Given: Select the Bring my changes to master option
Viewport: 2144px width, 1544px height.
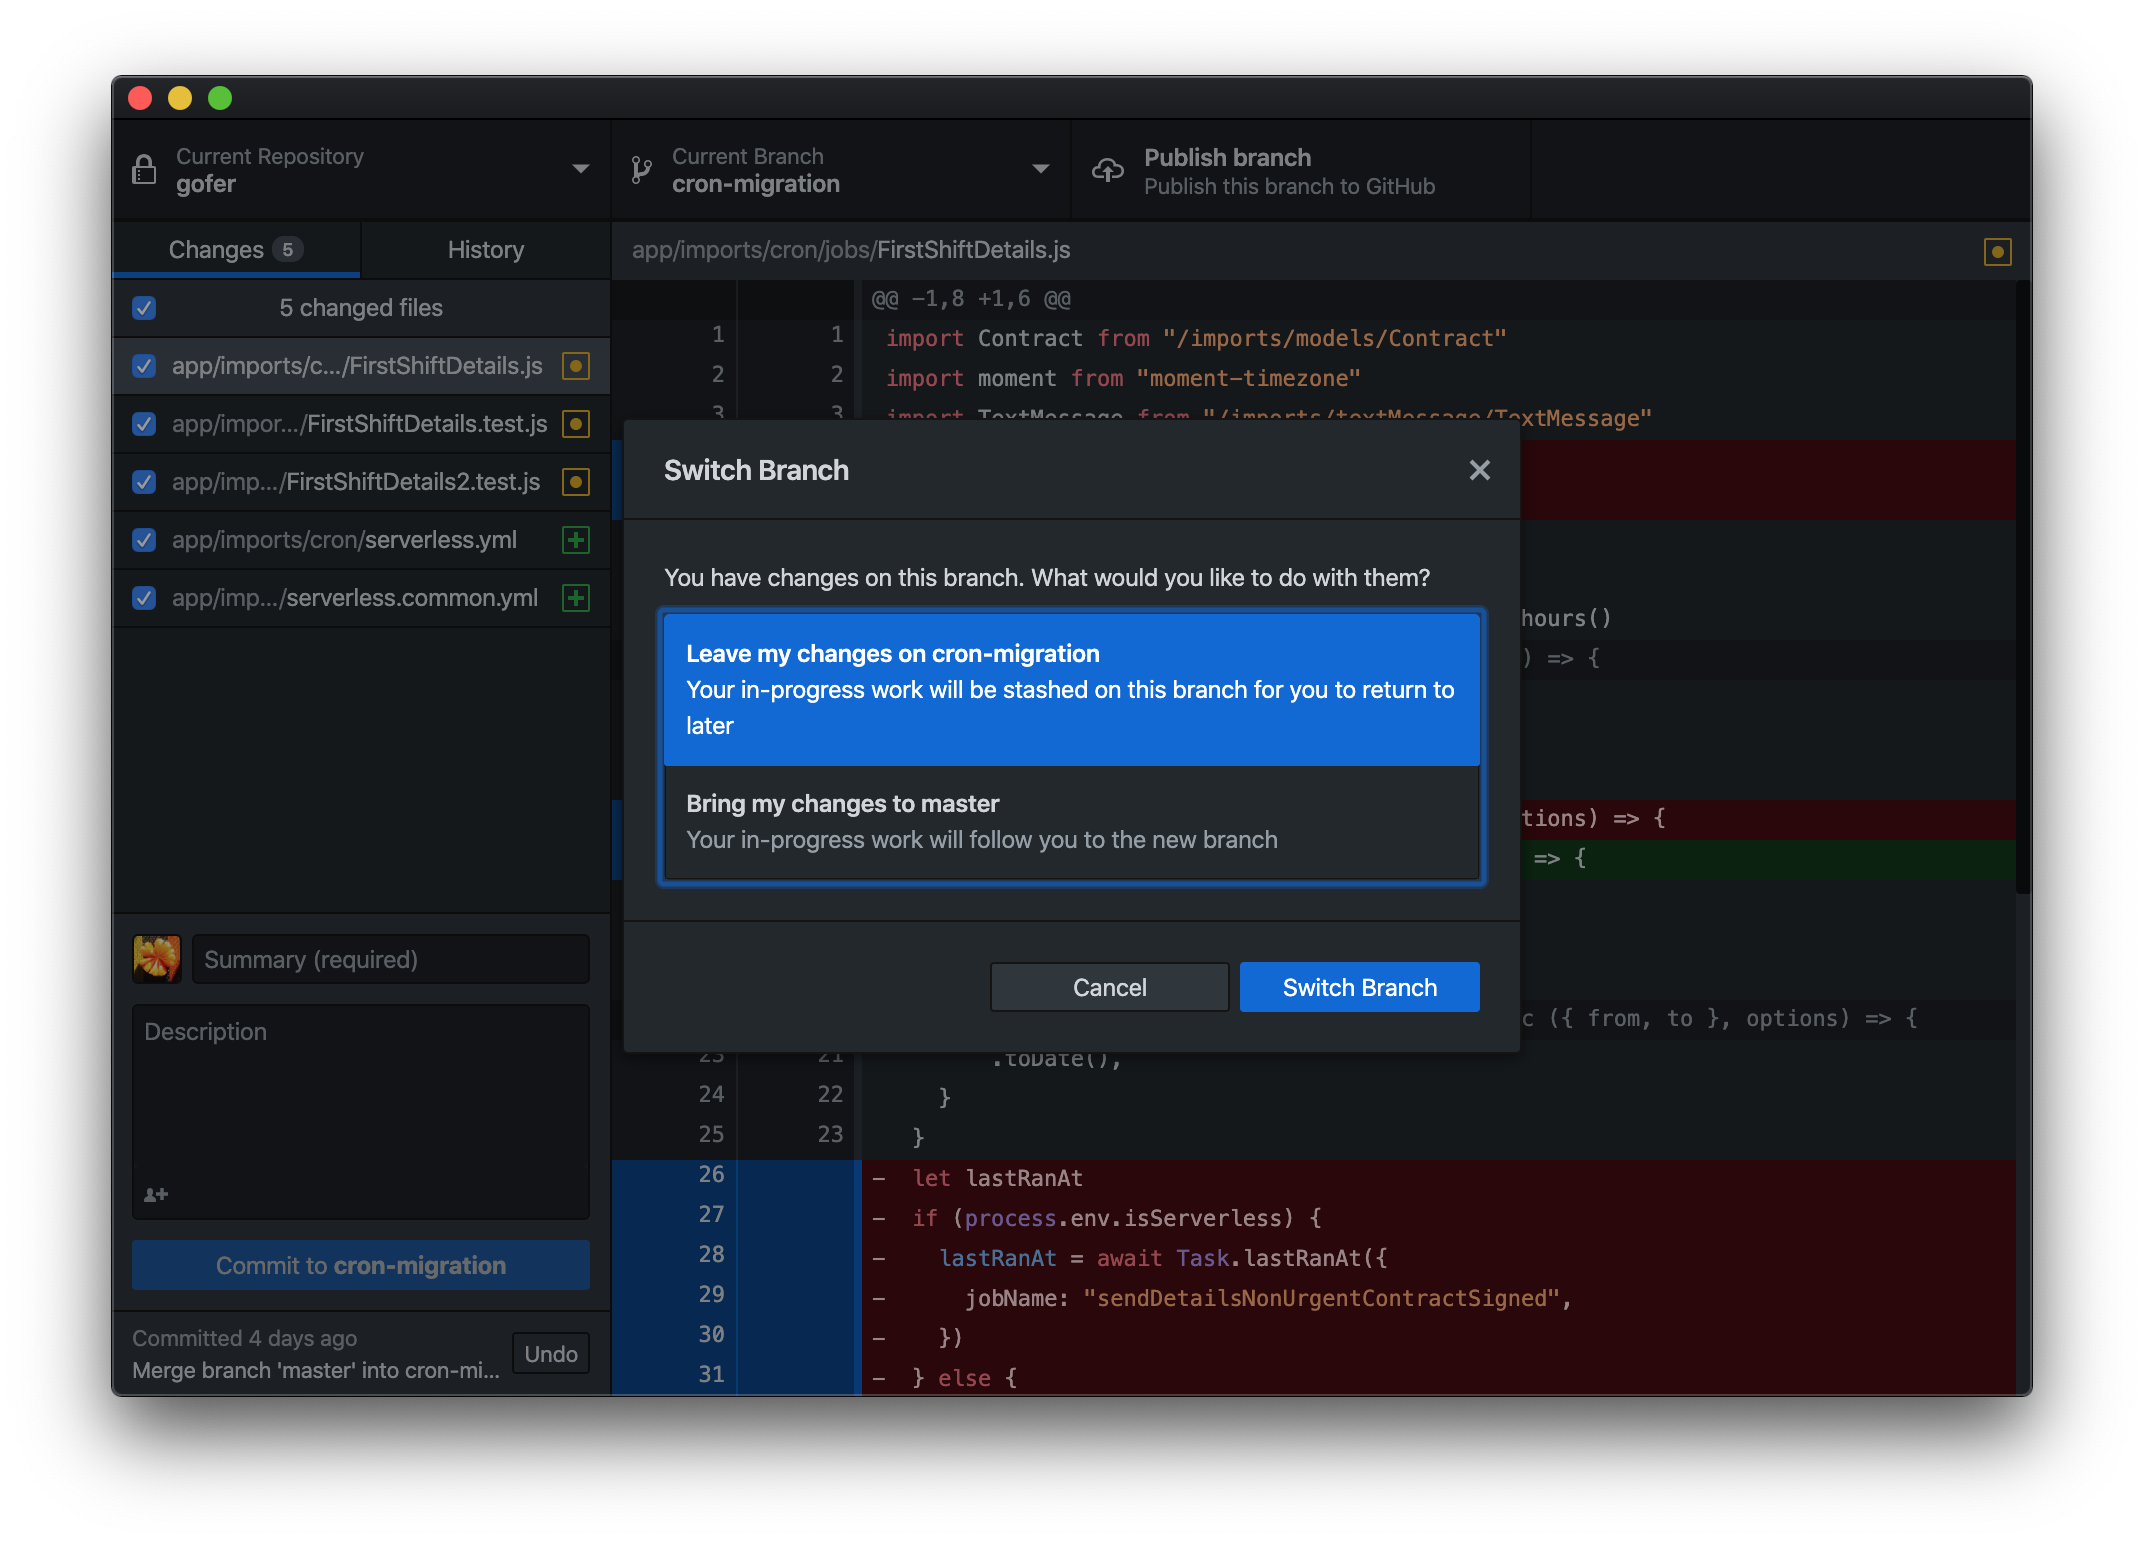Looking at the screenshot, I should (1069, 821).
